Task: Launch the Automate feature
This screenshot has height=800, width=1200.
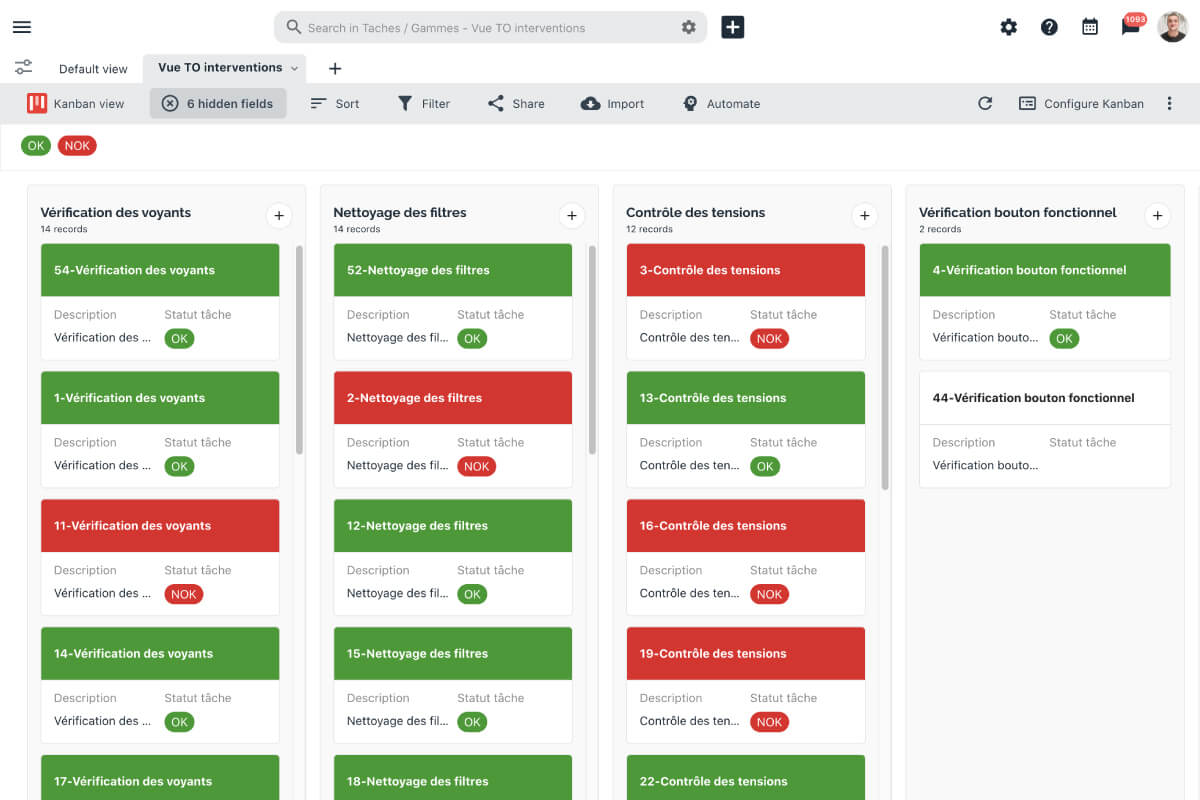Action: (720, 103)
